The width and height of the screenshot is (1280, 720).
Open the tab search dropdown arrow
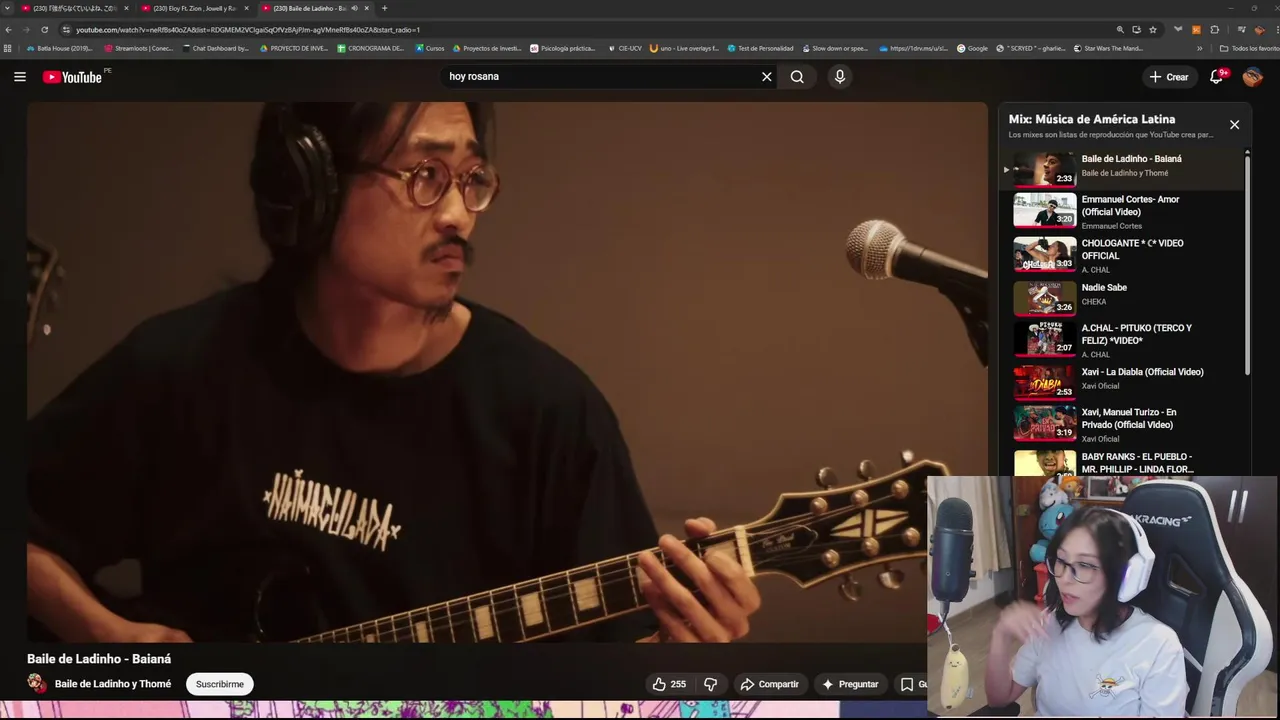[x=8, y=8]
